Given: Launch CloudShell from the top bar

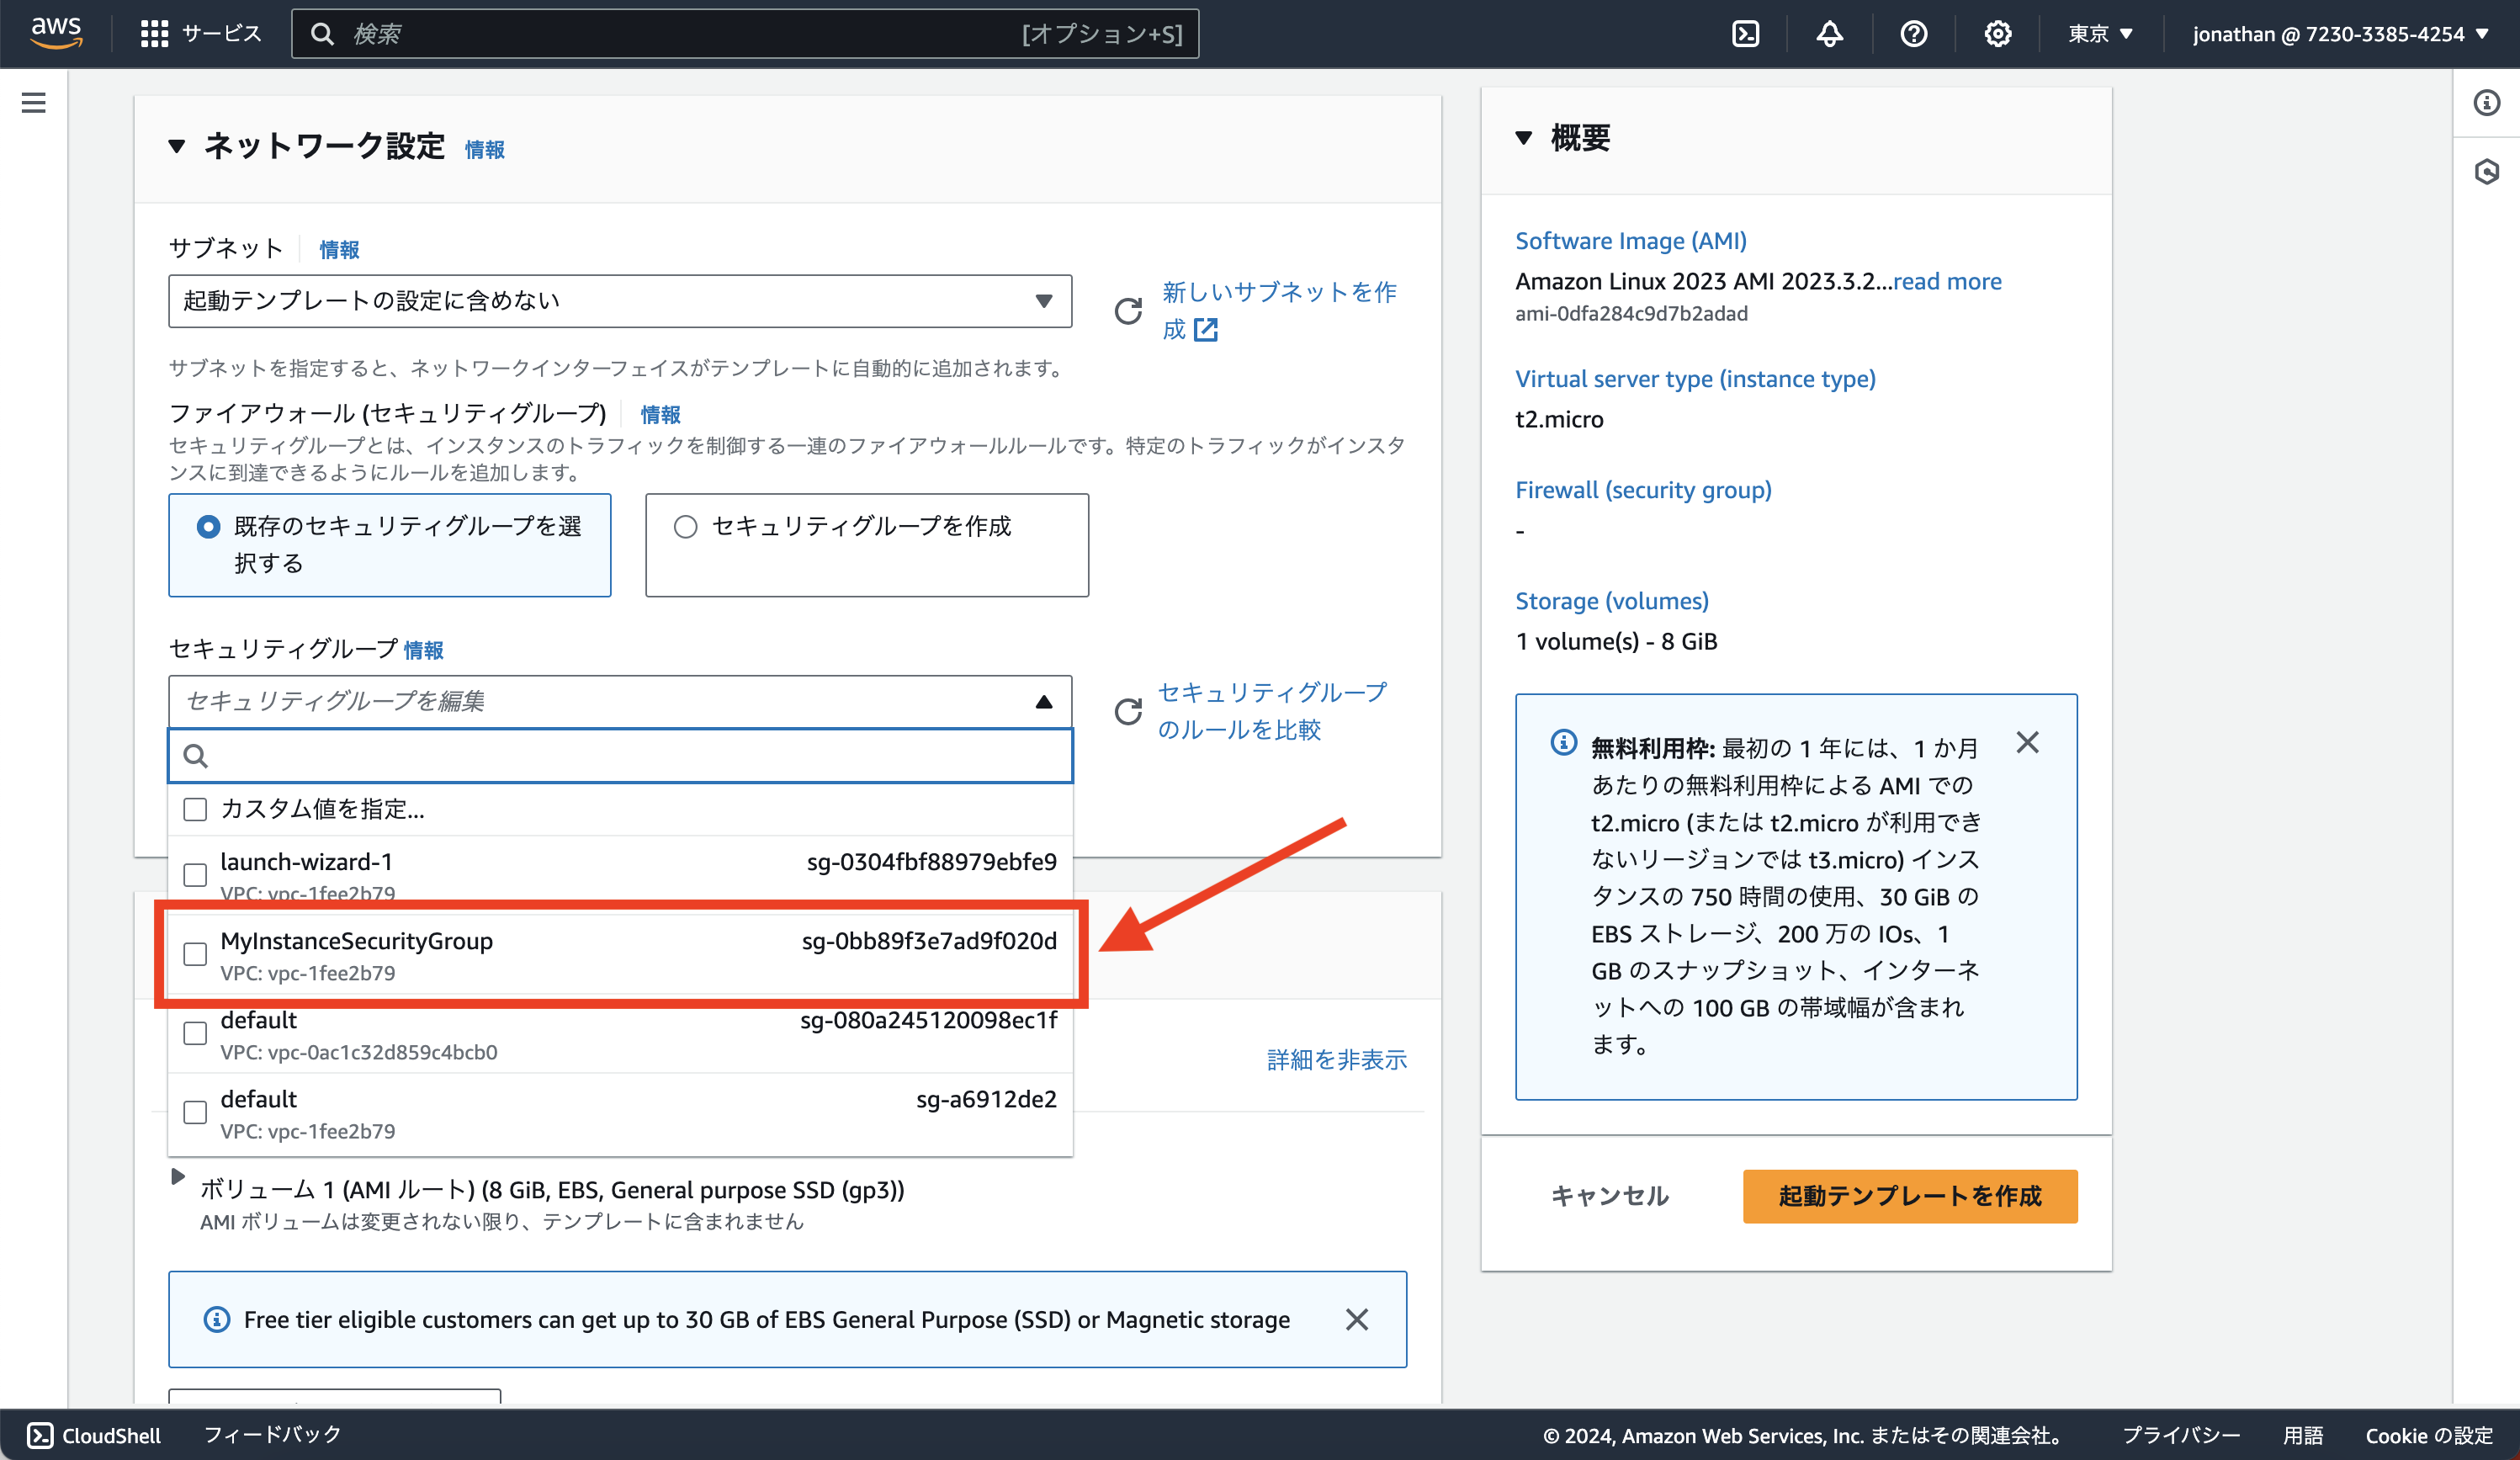Looking at the screenshot, I should 1748,33.
